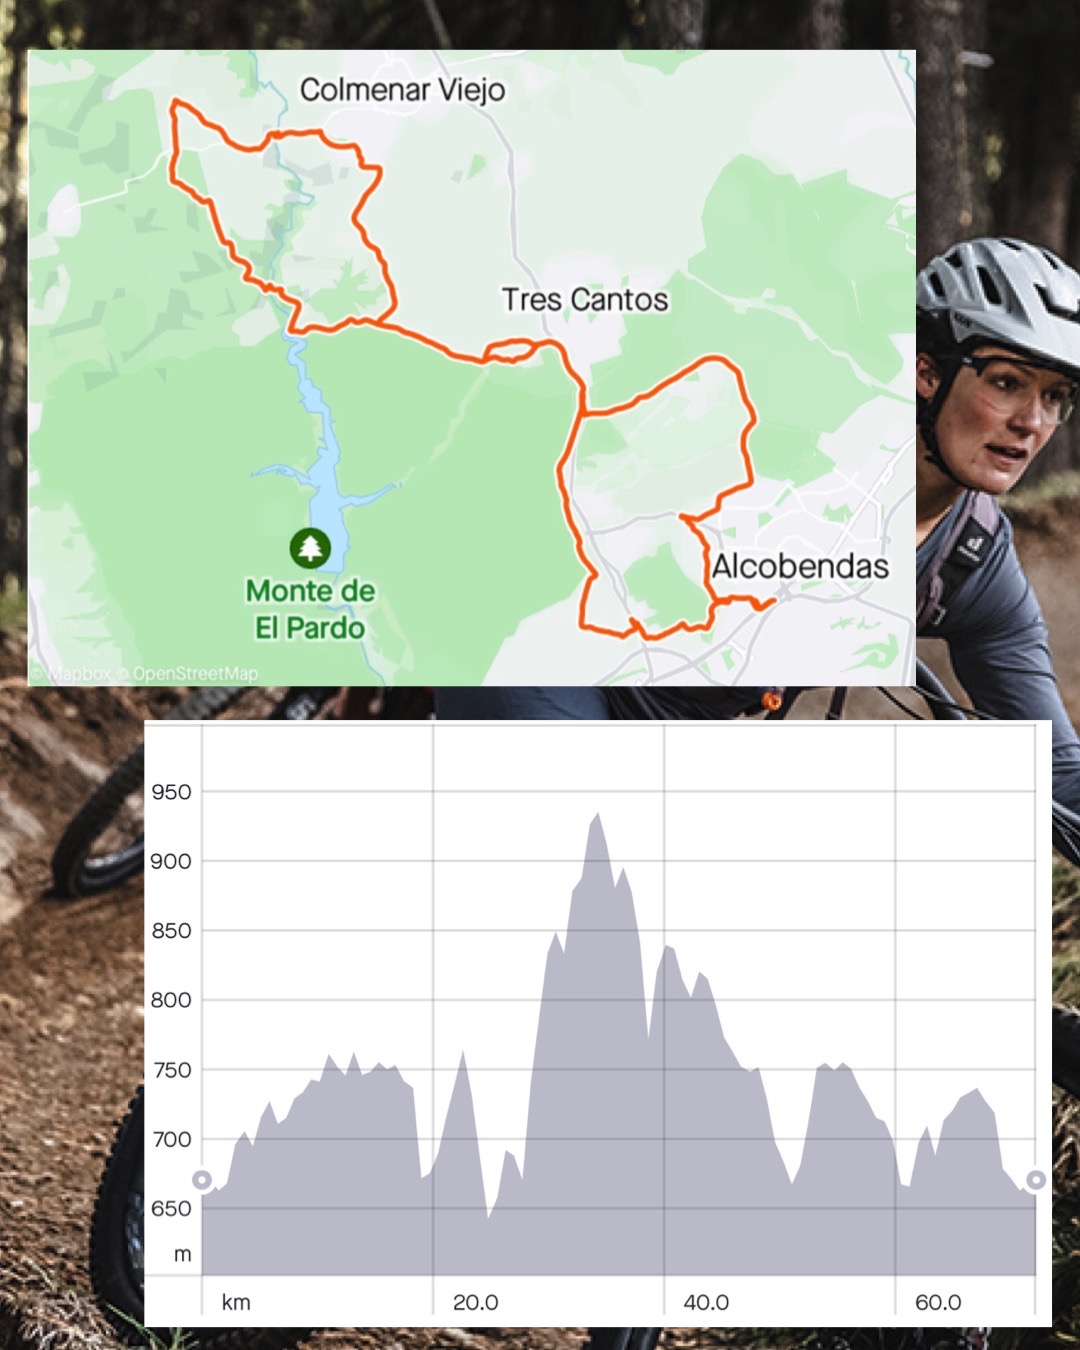Click the Monte de El Pardo text label
This screenshot has width=1080, height=1350.
coord(310,609)
